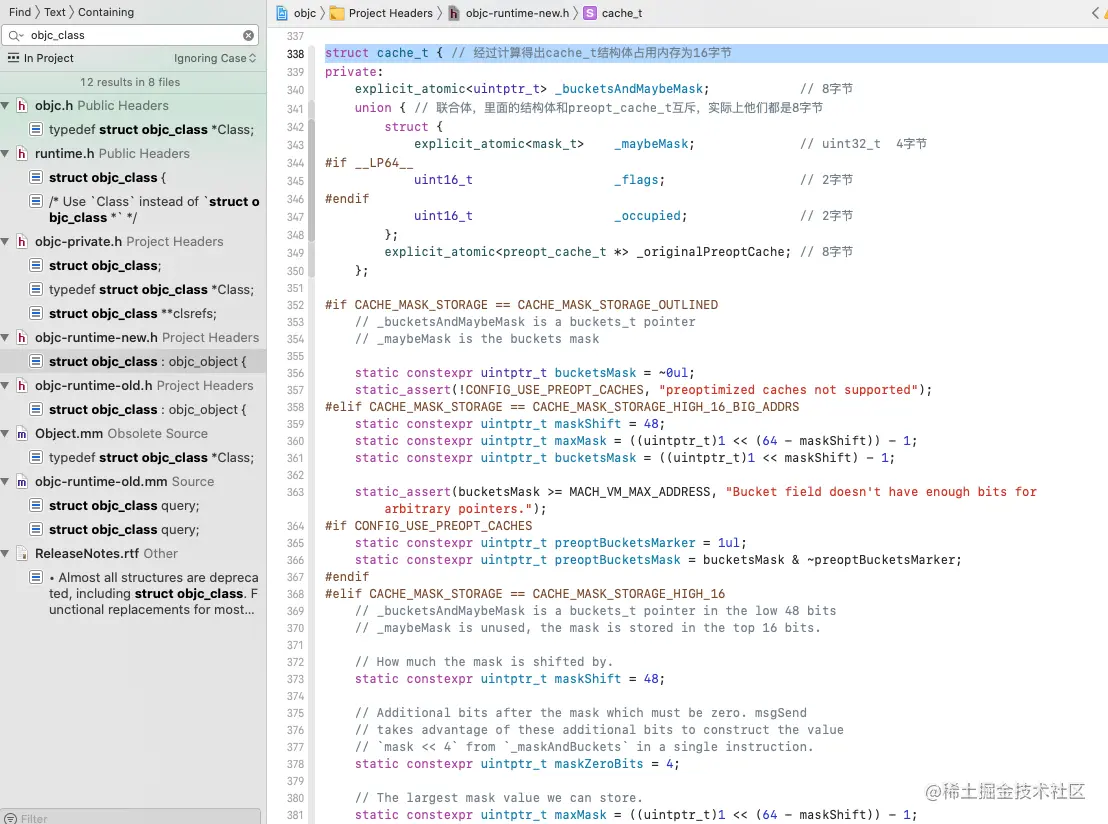Screen dimensions: 1108x824
Task: Click '12 results in 8 files' summary
Action: [130, 82]
